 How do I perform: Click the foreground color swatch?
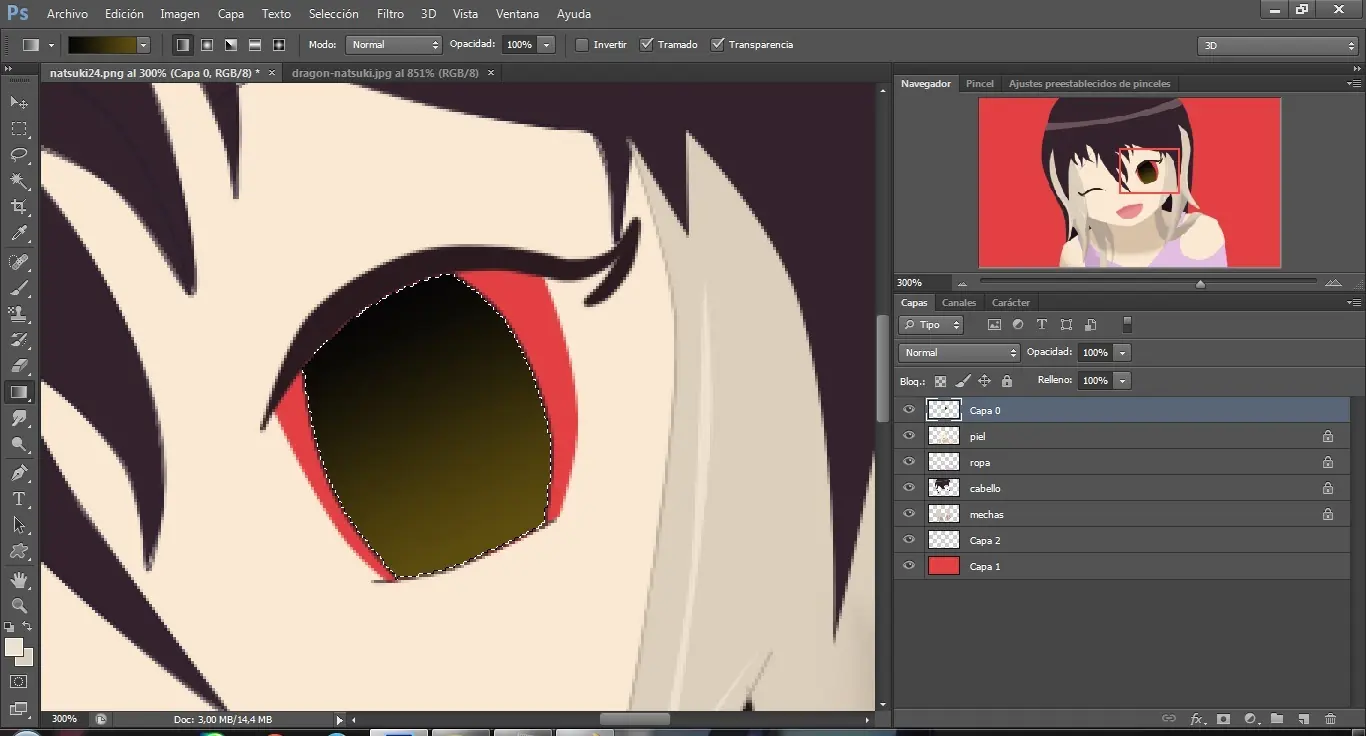coord(14,647)
